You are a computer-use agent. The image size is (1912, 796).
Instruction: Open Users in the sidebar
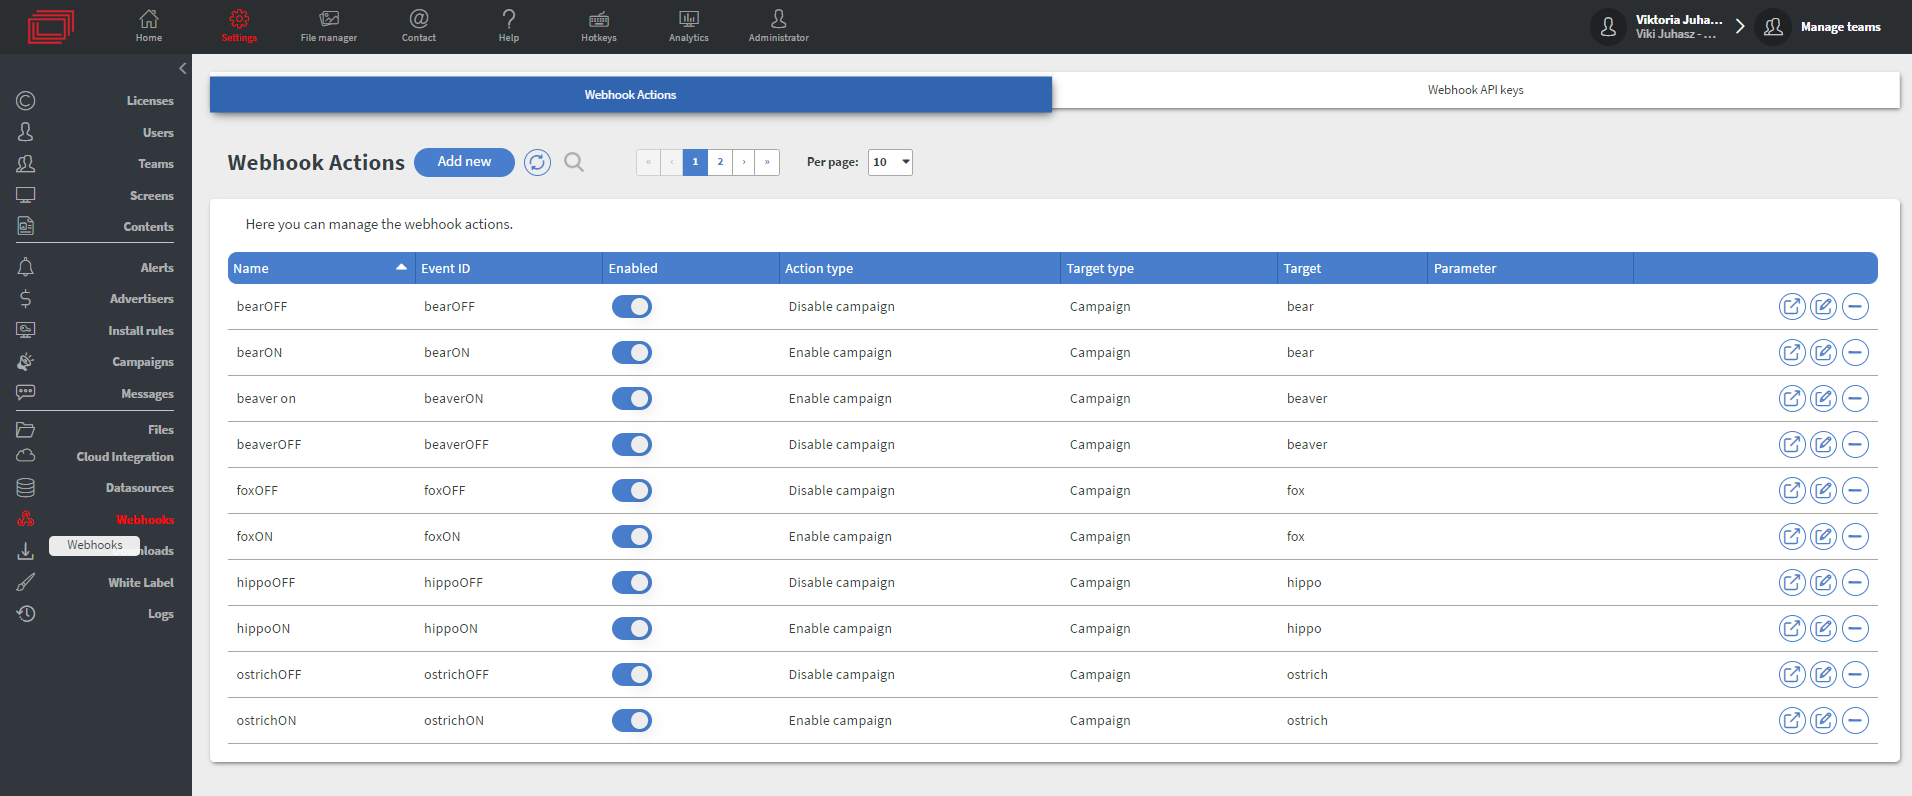pyautogui.click(x=158, y=133)
